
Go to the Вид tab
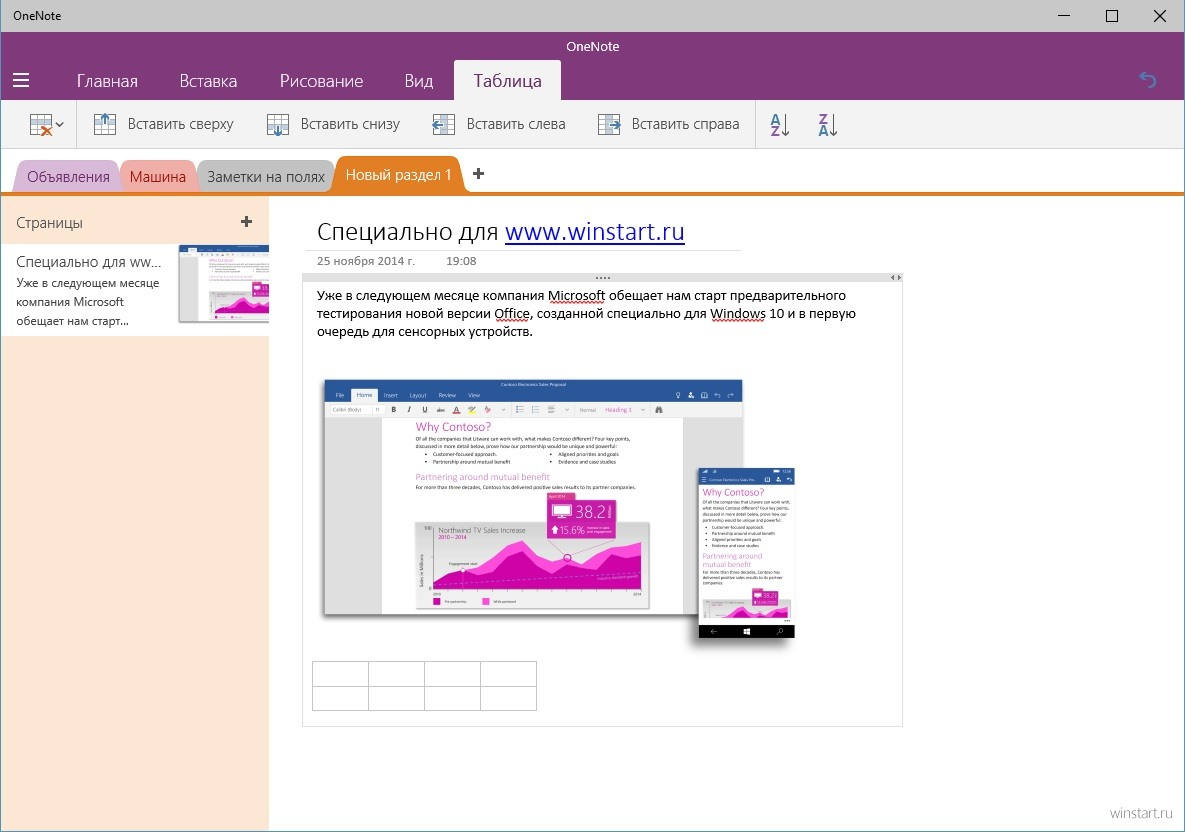tap(419, 81)
